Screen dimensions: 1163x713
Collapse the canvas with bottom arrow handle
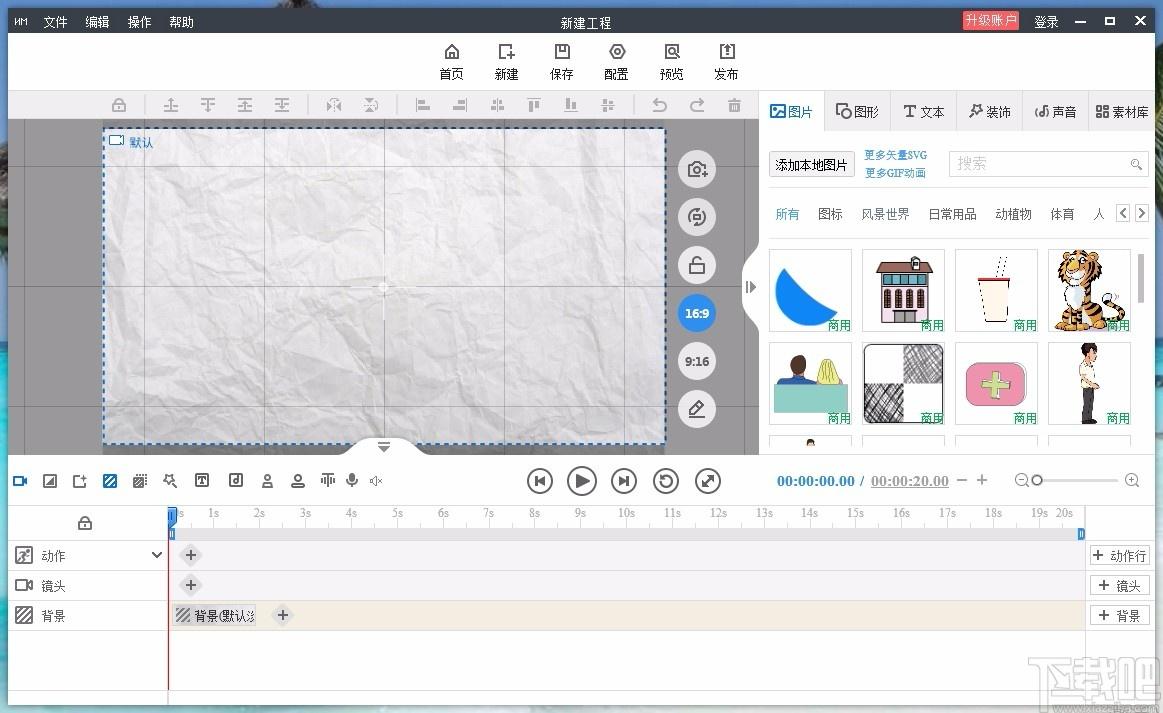click(384, 447)
